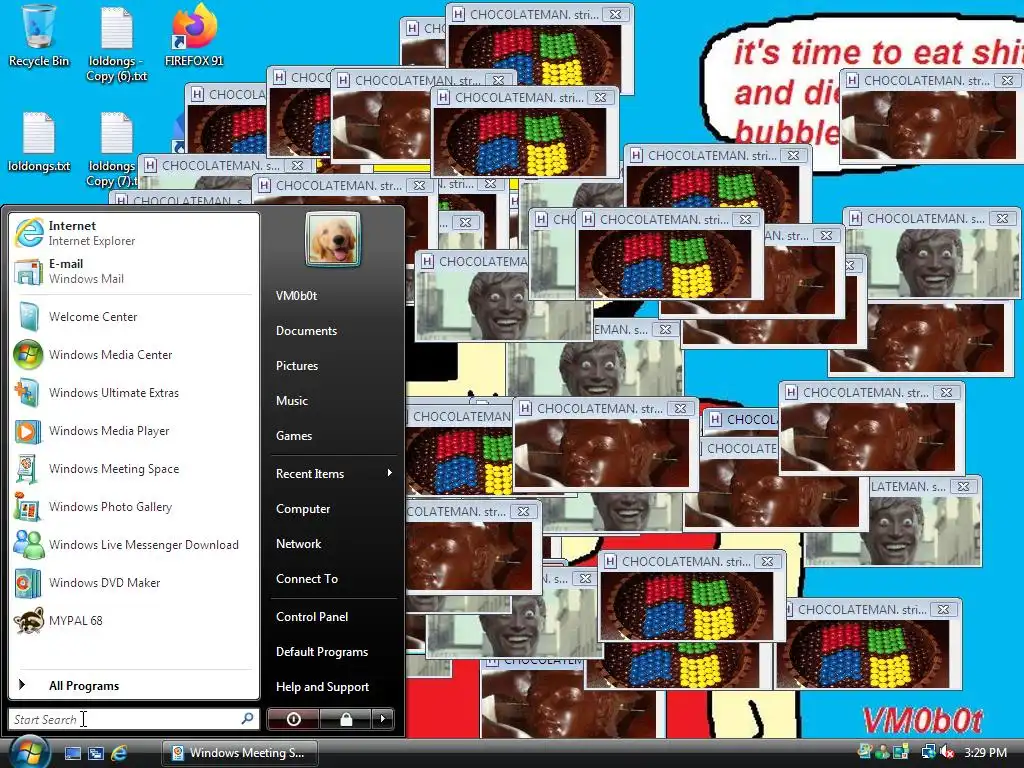The width and height of the screenshot is (1024, 768).
Task: Click the 3:29 PM taskbar clock
Action: [x=985, y=752]
